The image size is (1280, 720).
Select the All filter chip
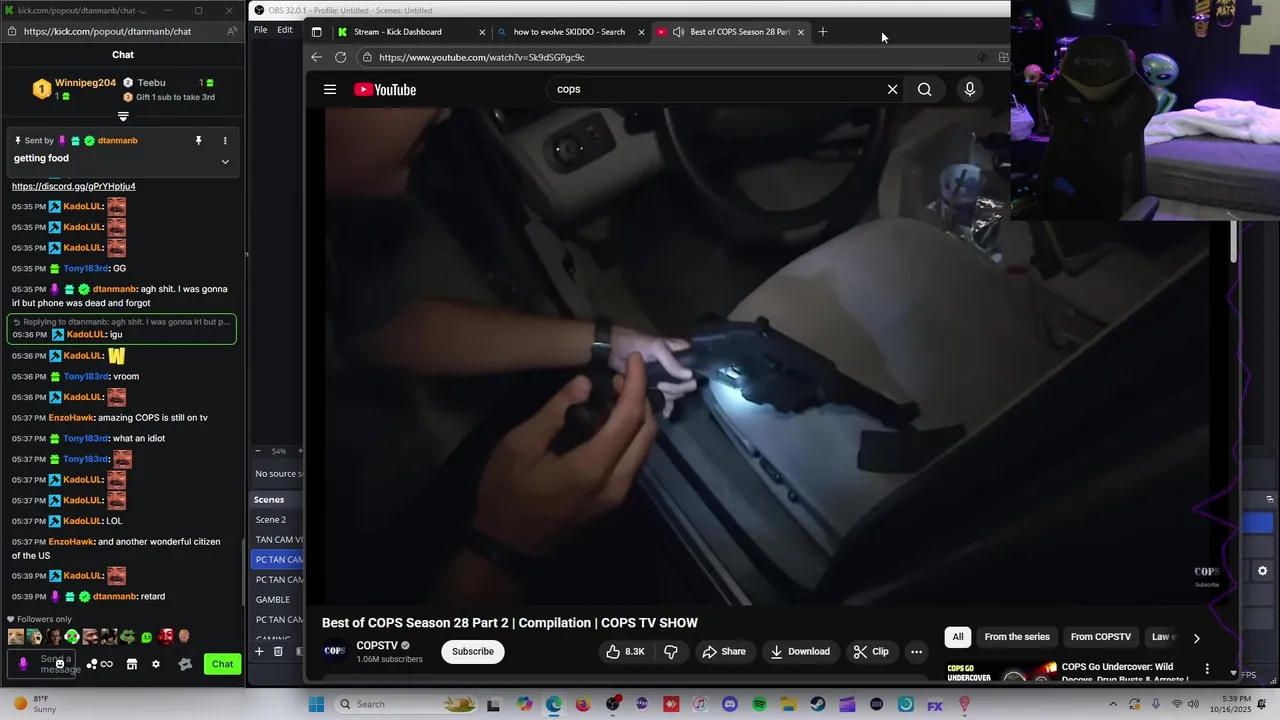(958, 637)
